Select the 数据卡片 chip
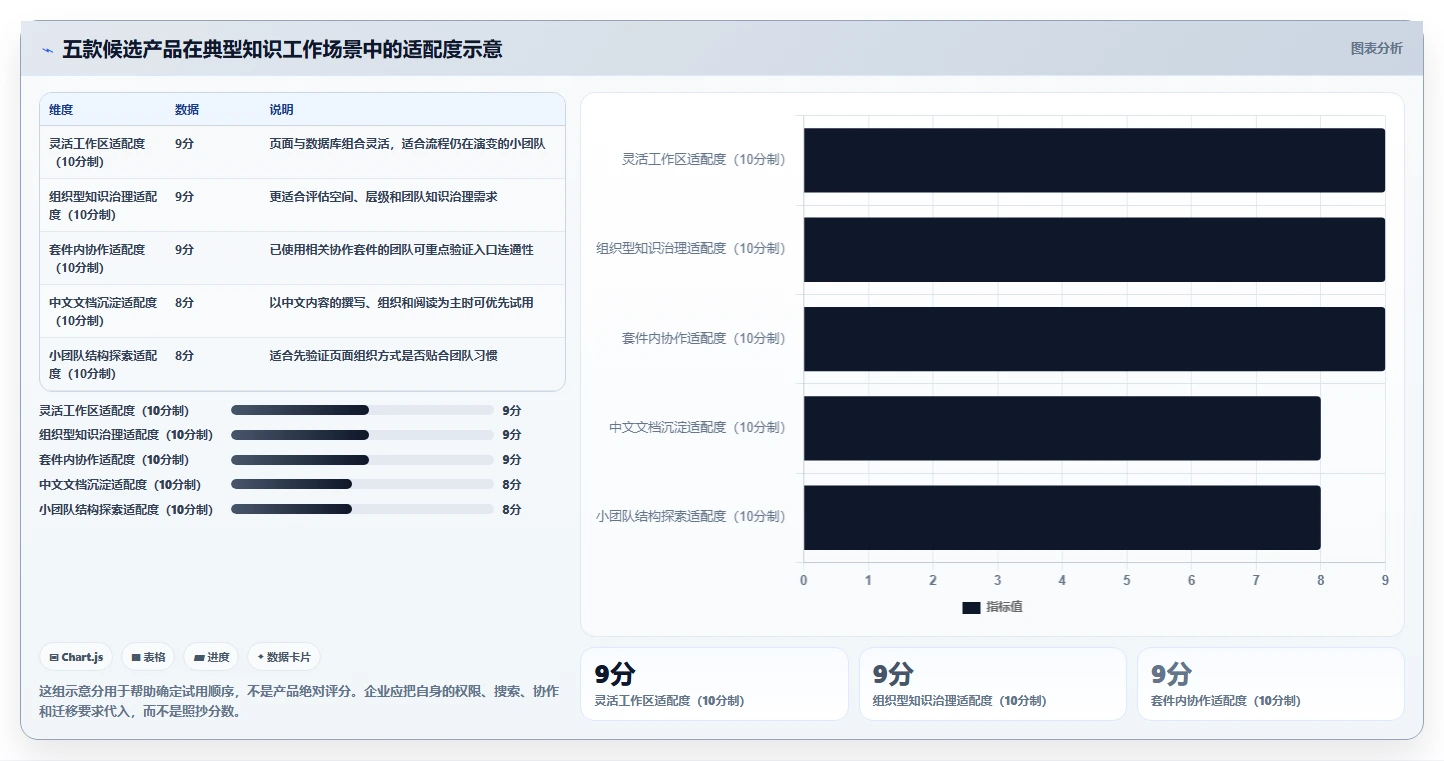The width and height of the screenshot is (1444, 761). tap(284, 657)
